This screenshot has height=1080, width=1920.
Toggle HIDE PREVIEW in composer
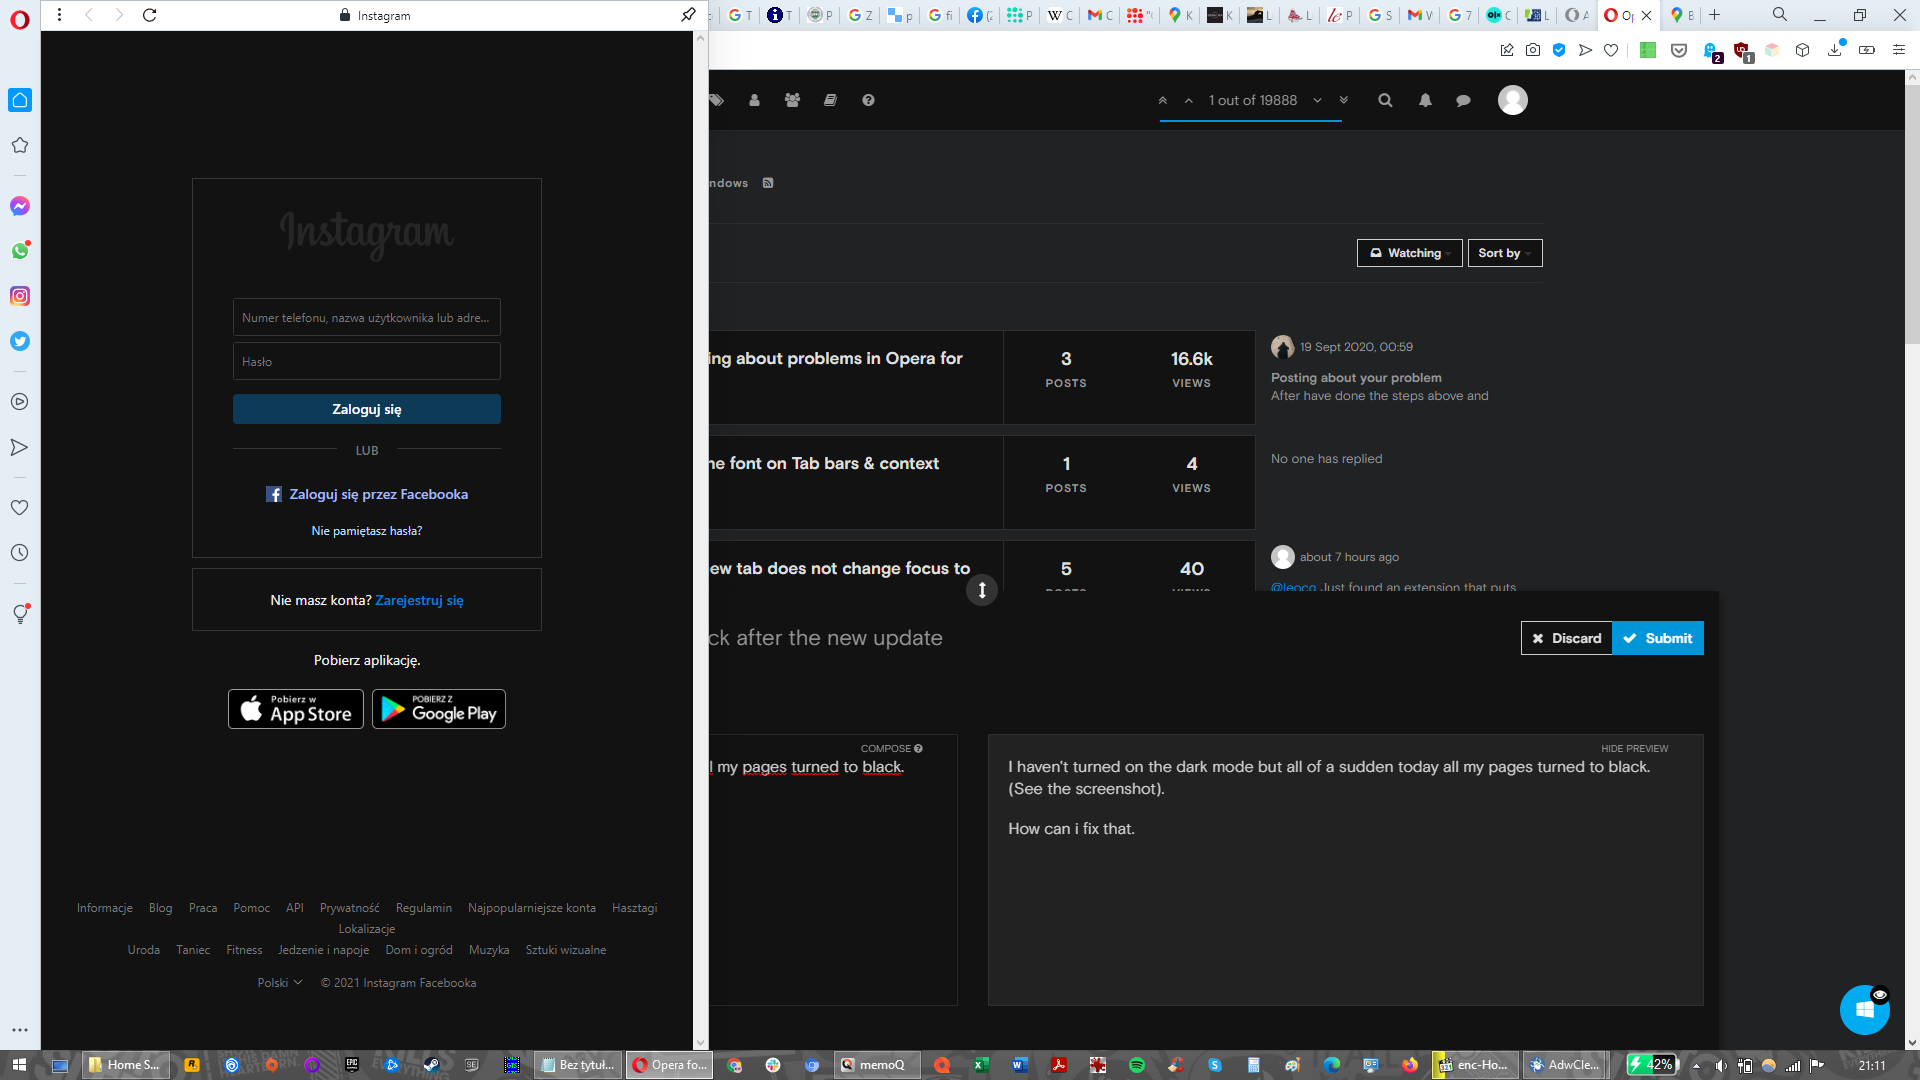click(1635, 748)
